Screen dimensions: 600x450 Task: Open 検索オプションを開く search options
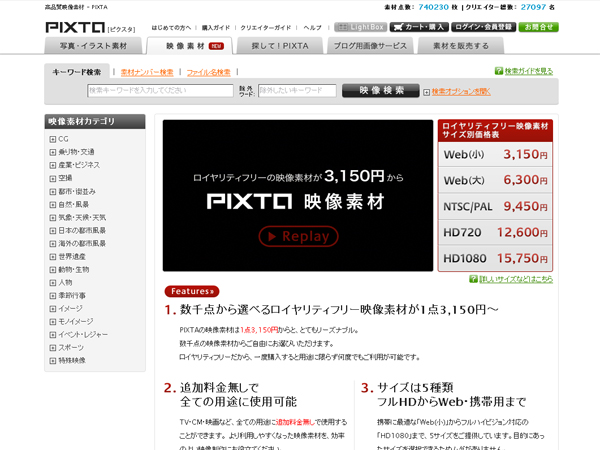coord(460,91)
